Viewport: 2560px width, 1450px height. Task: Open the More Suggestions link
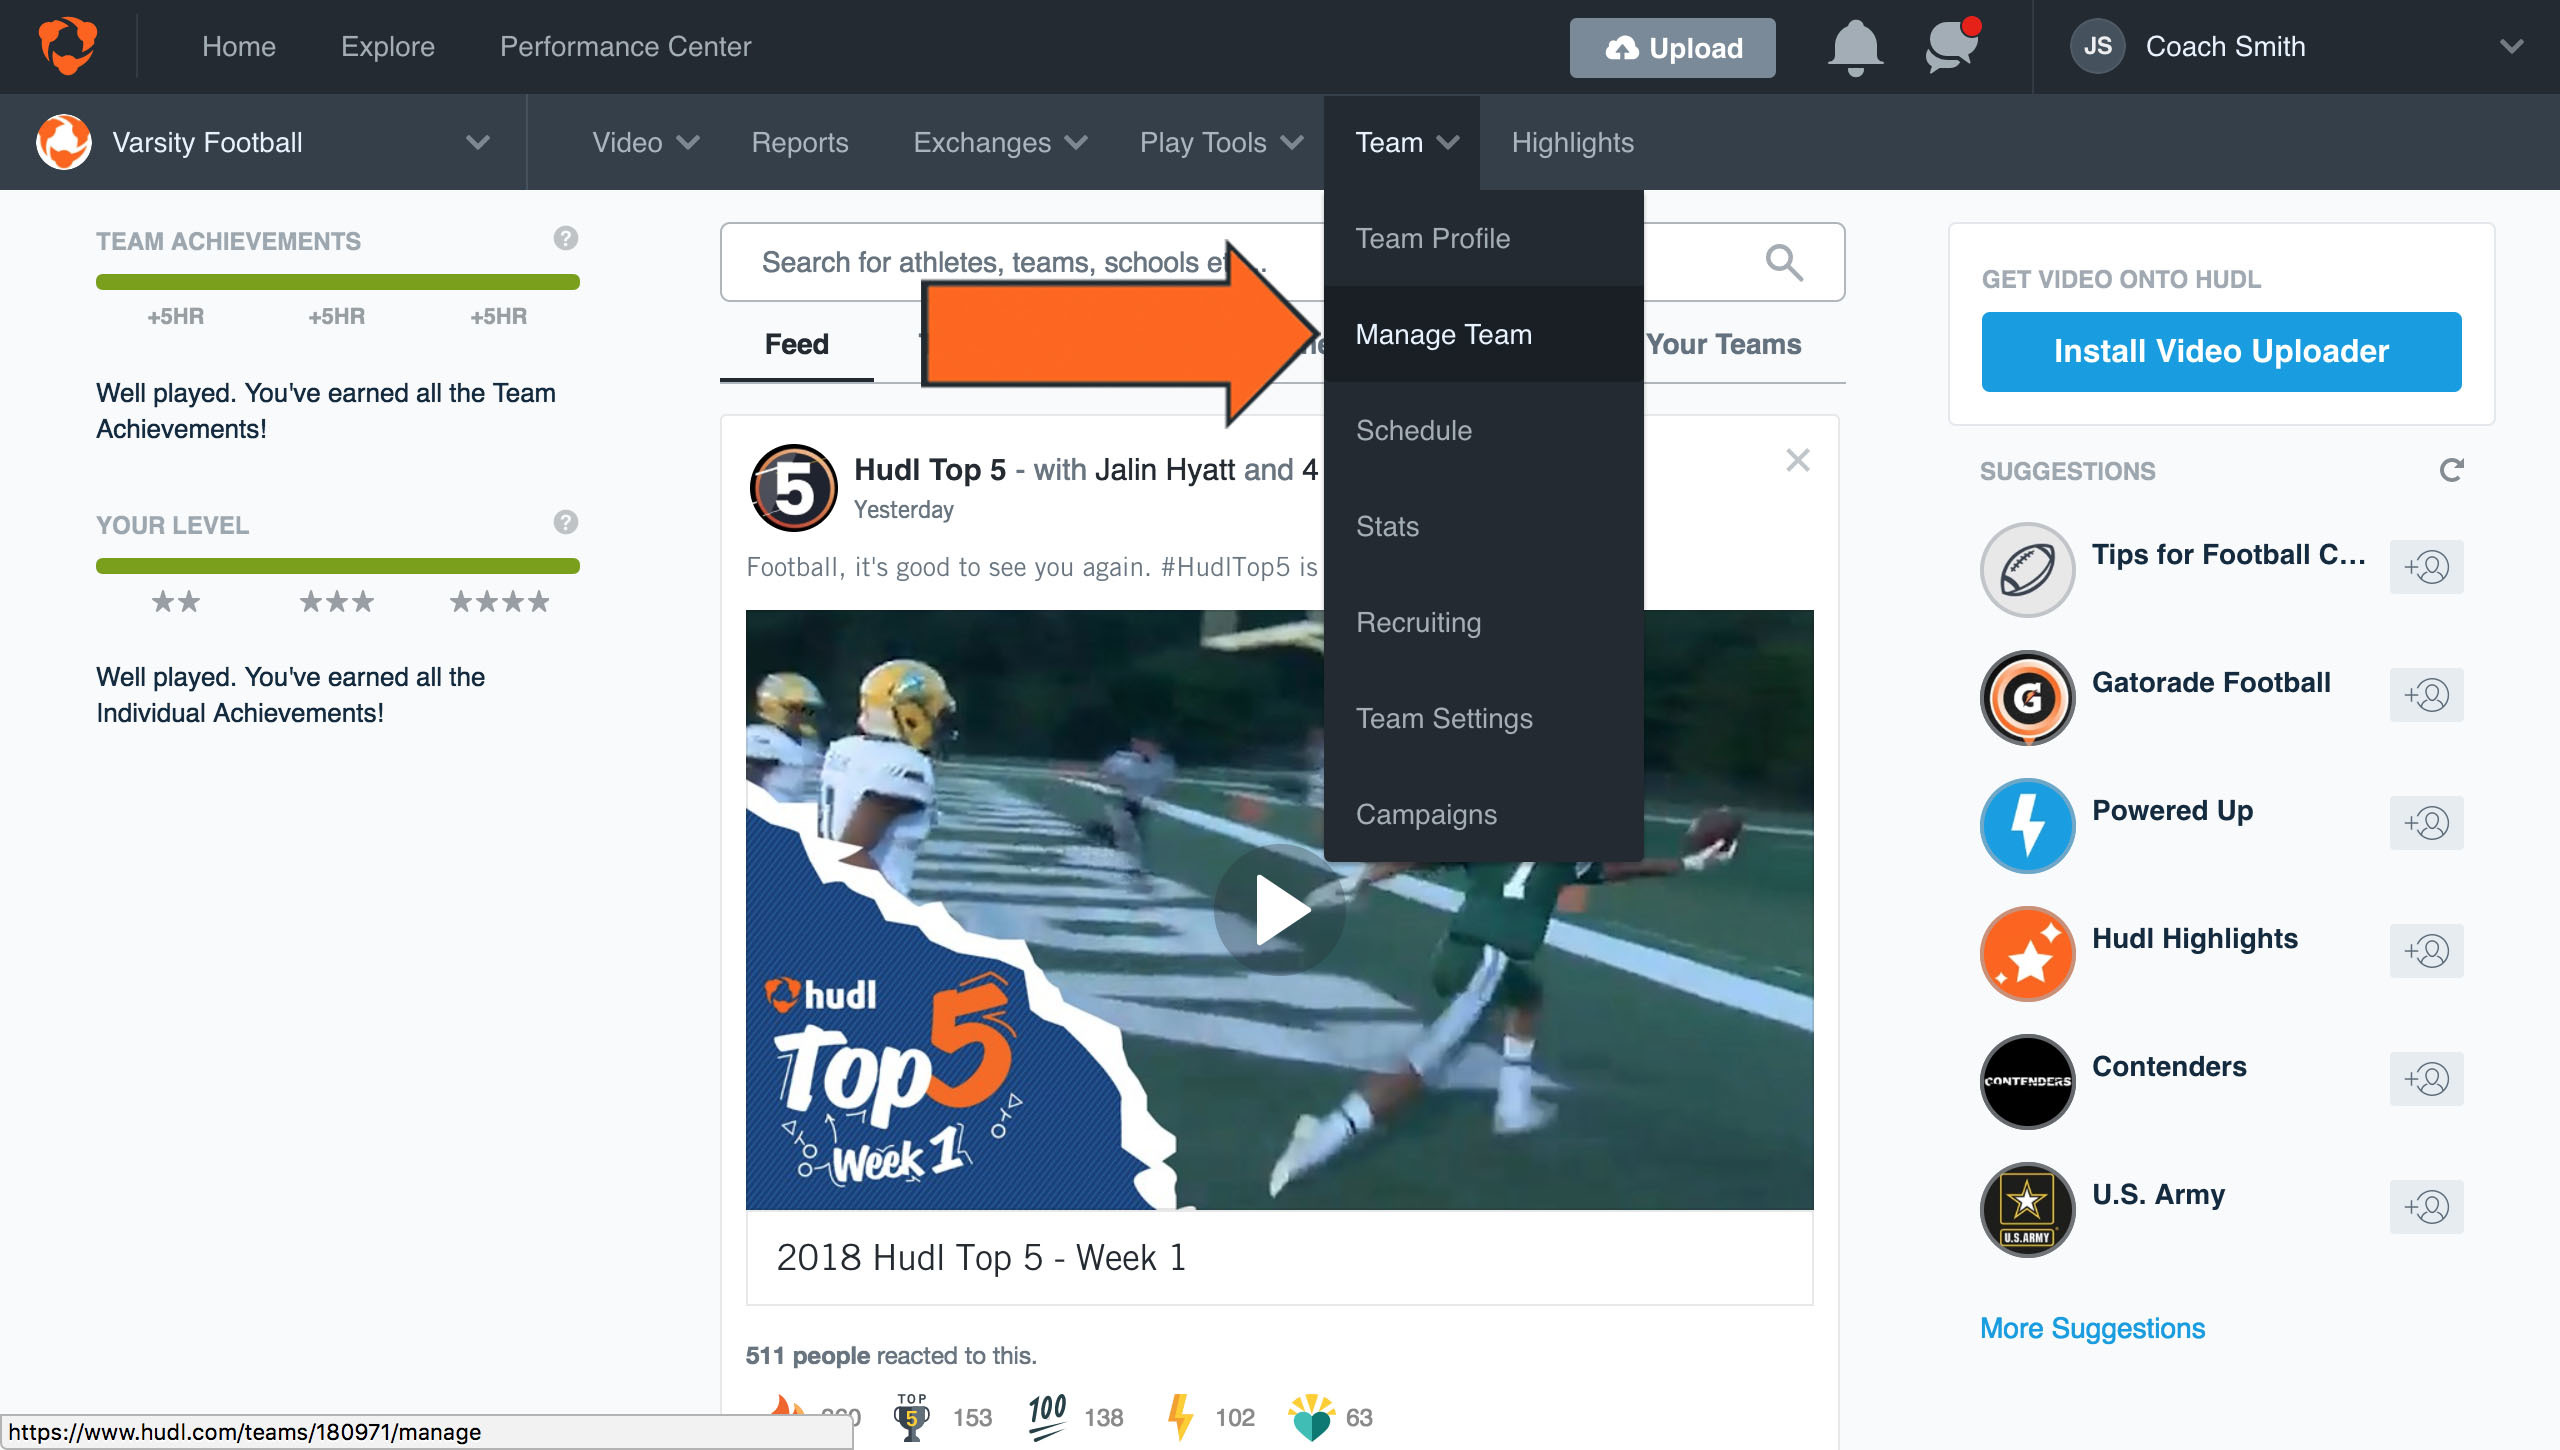(x=2092, y=1328)
